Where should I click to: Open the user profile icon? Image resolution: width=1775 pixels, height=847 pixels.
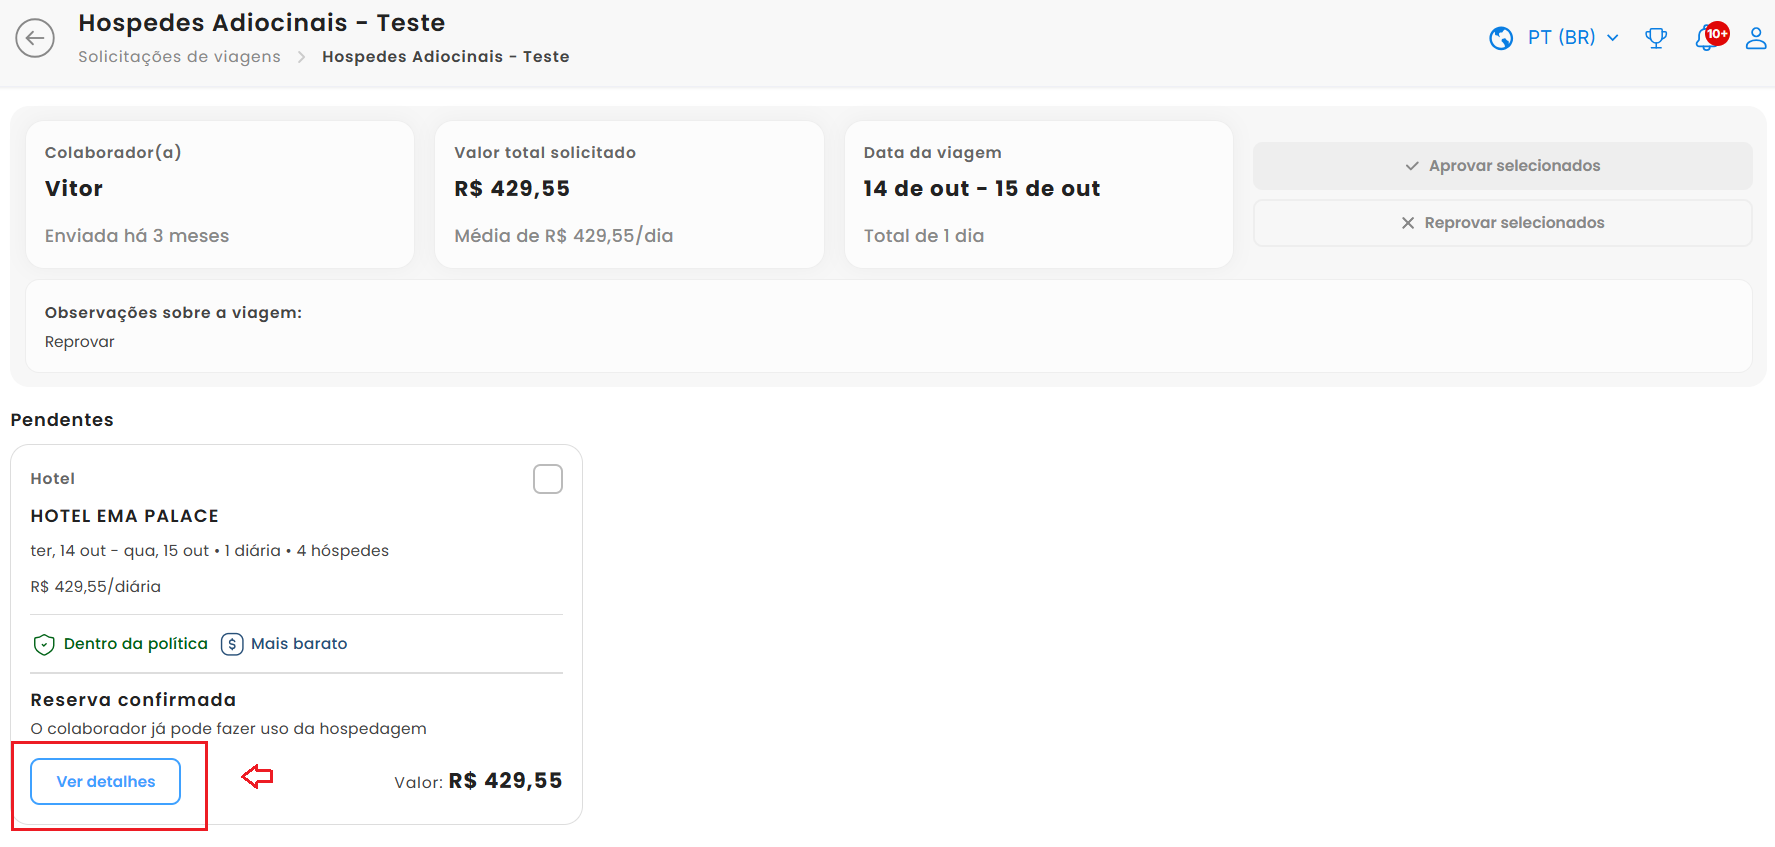1755,38
